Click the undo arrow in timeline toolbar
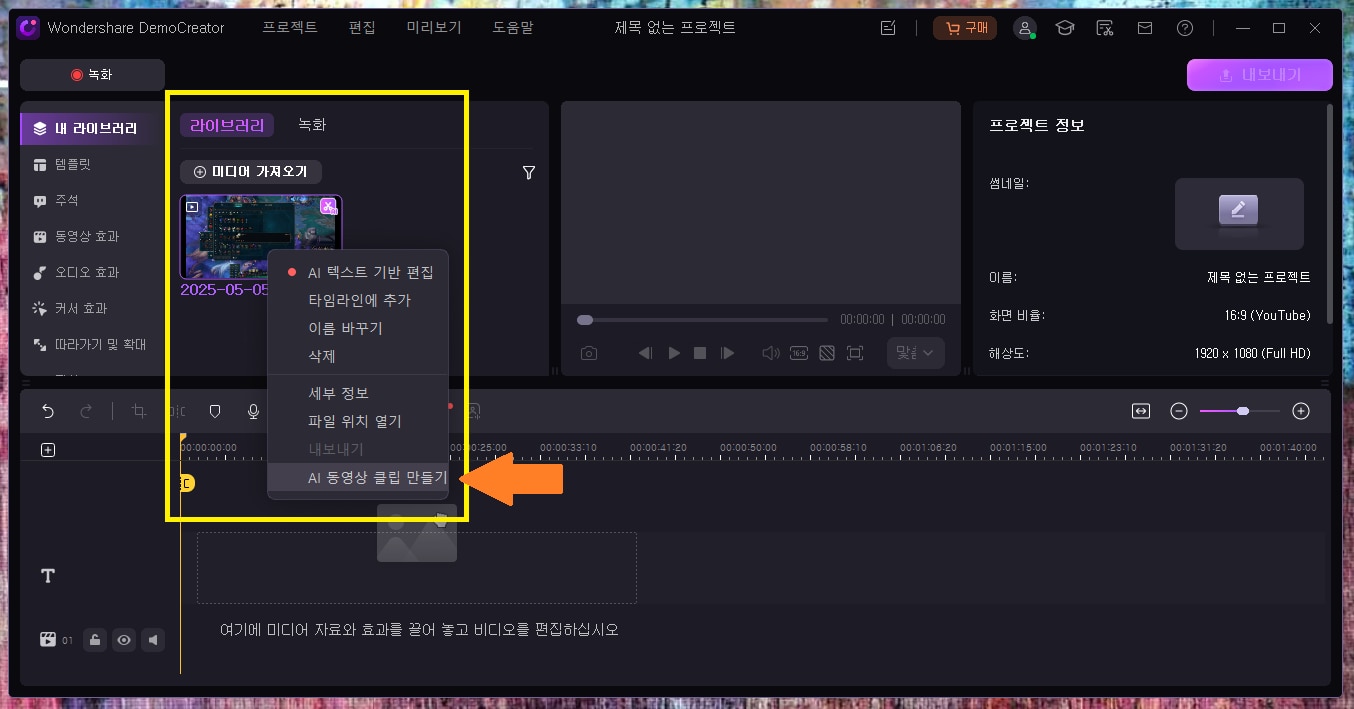This screenshot has width=1354, height=709. [x=48, y=411]
